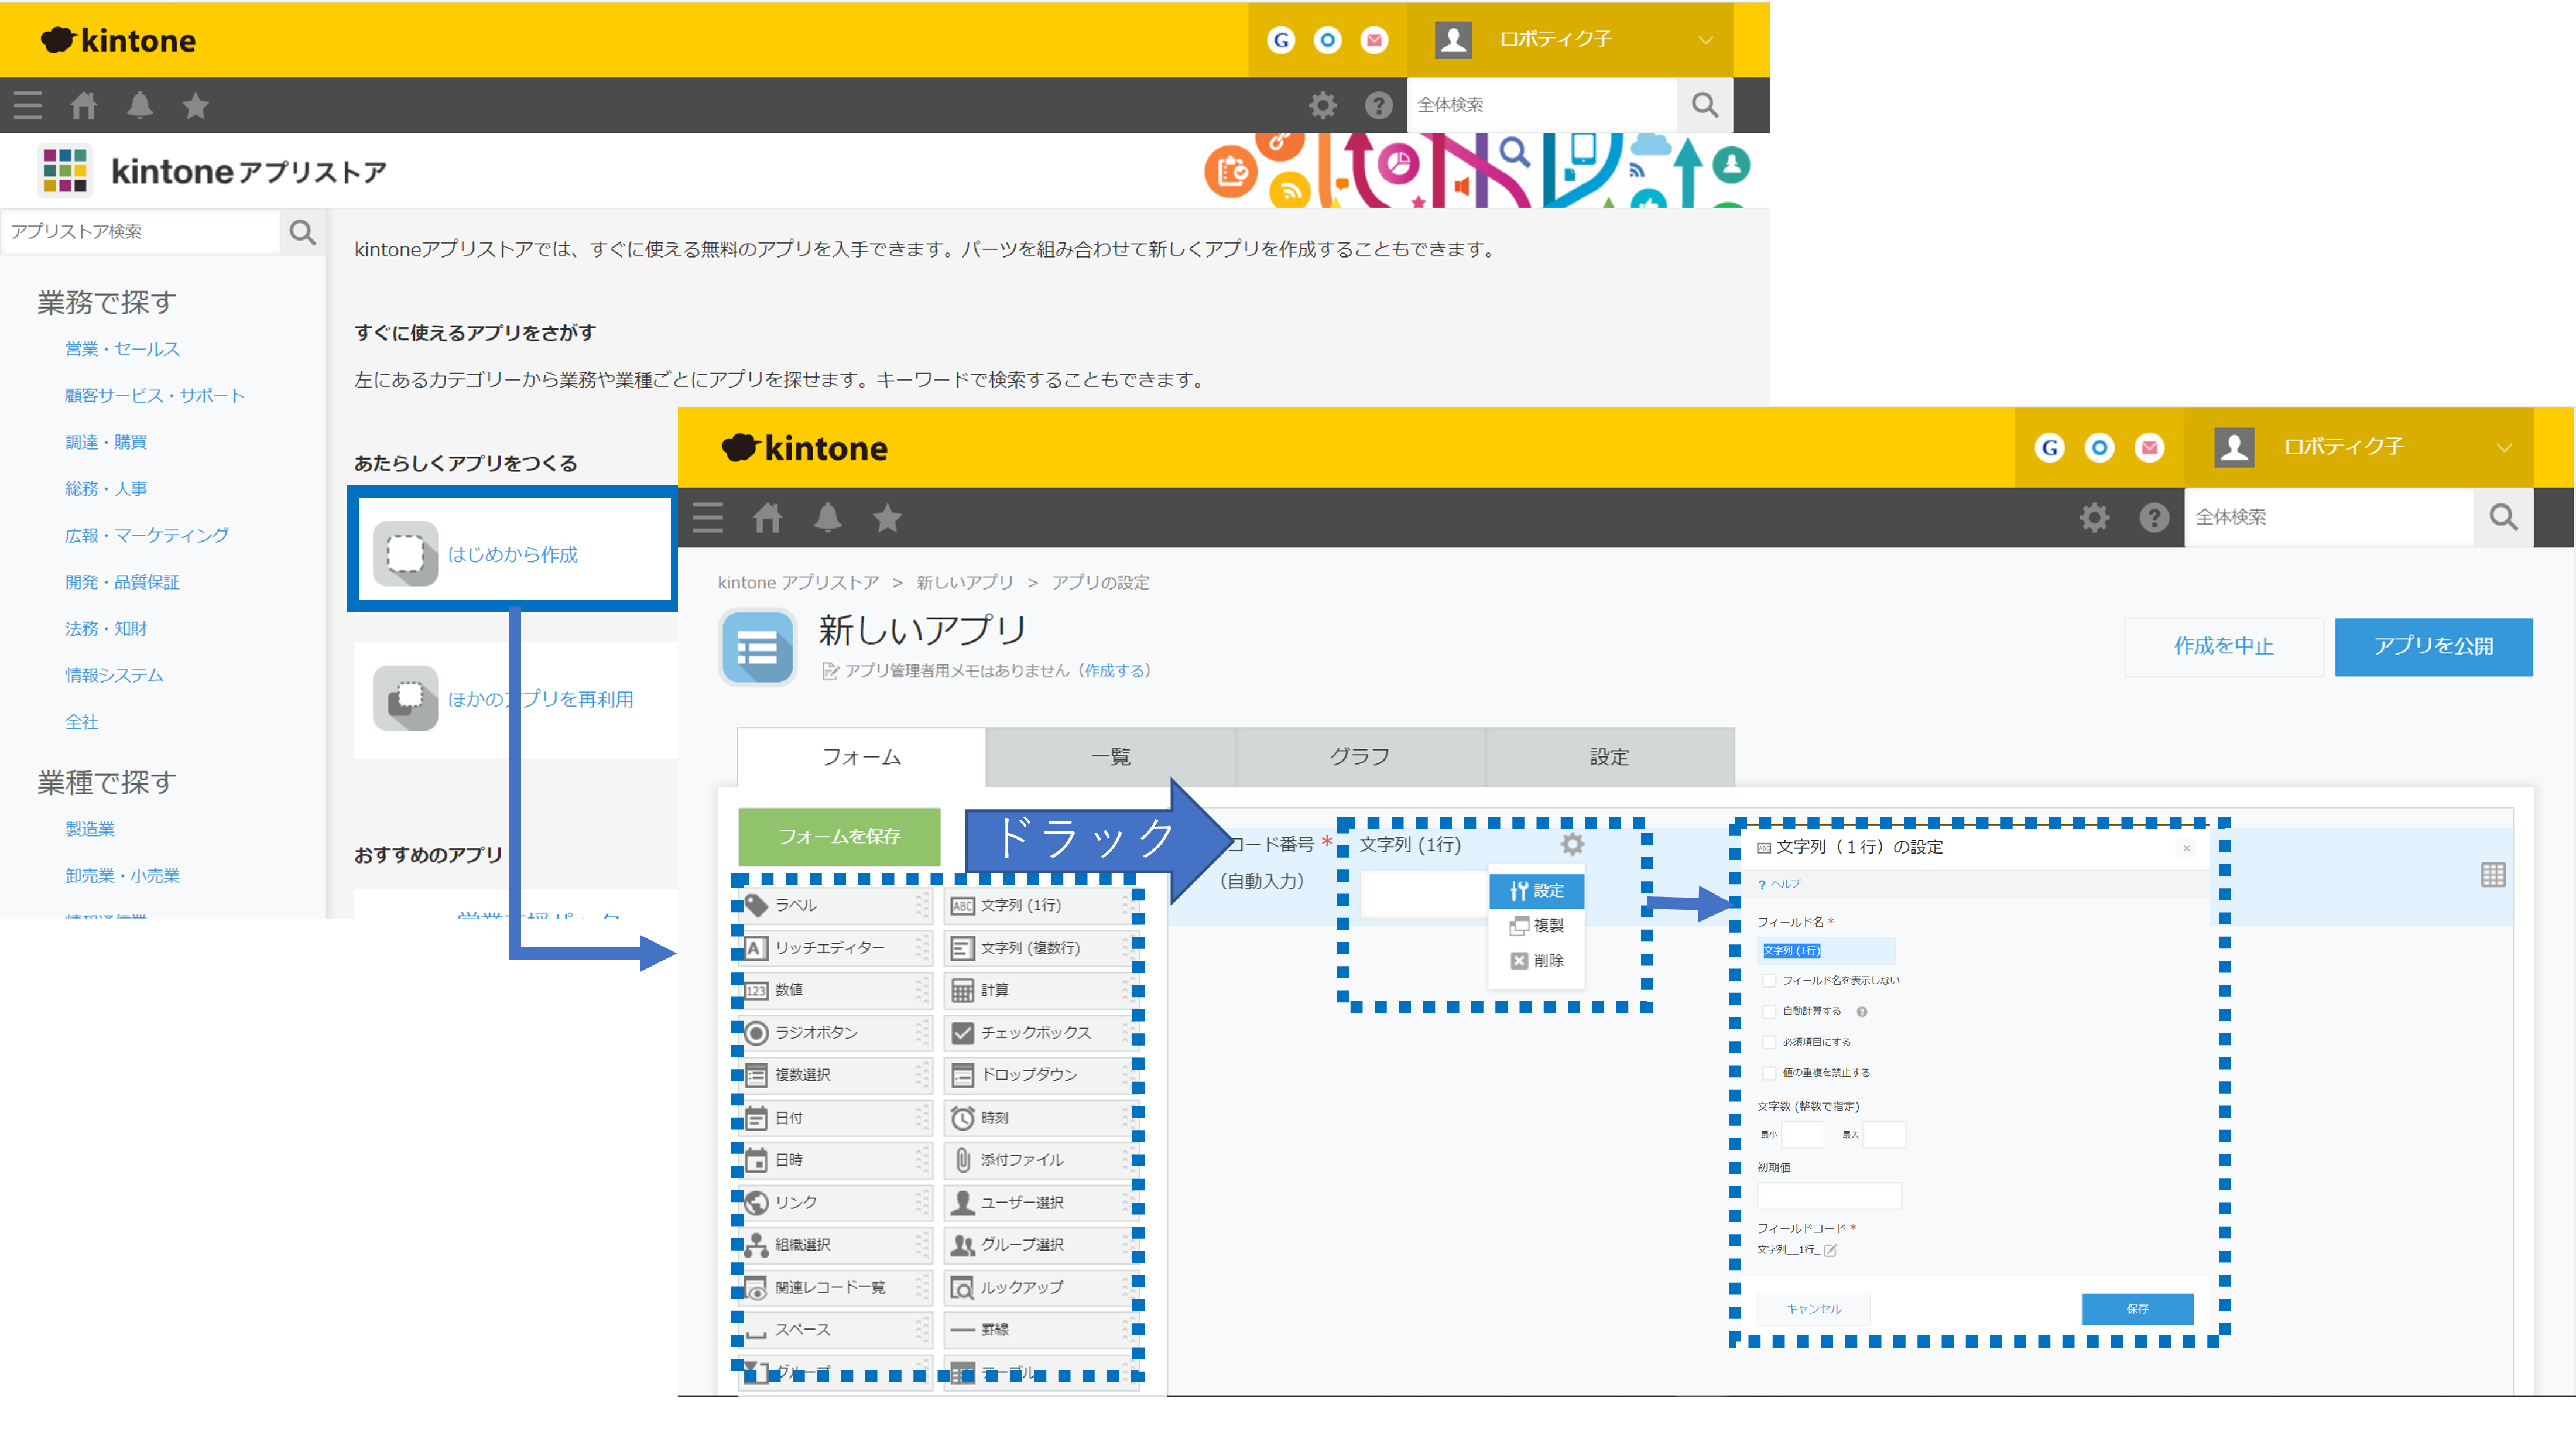Switch to the 設定 tab
Viewport: 2576px width, 1449px height.
coord(1610,757)
